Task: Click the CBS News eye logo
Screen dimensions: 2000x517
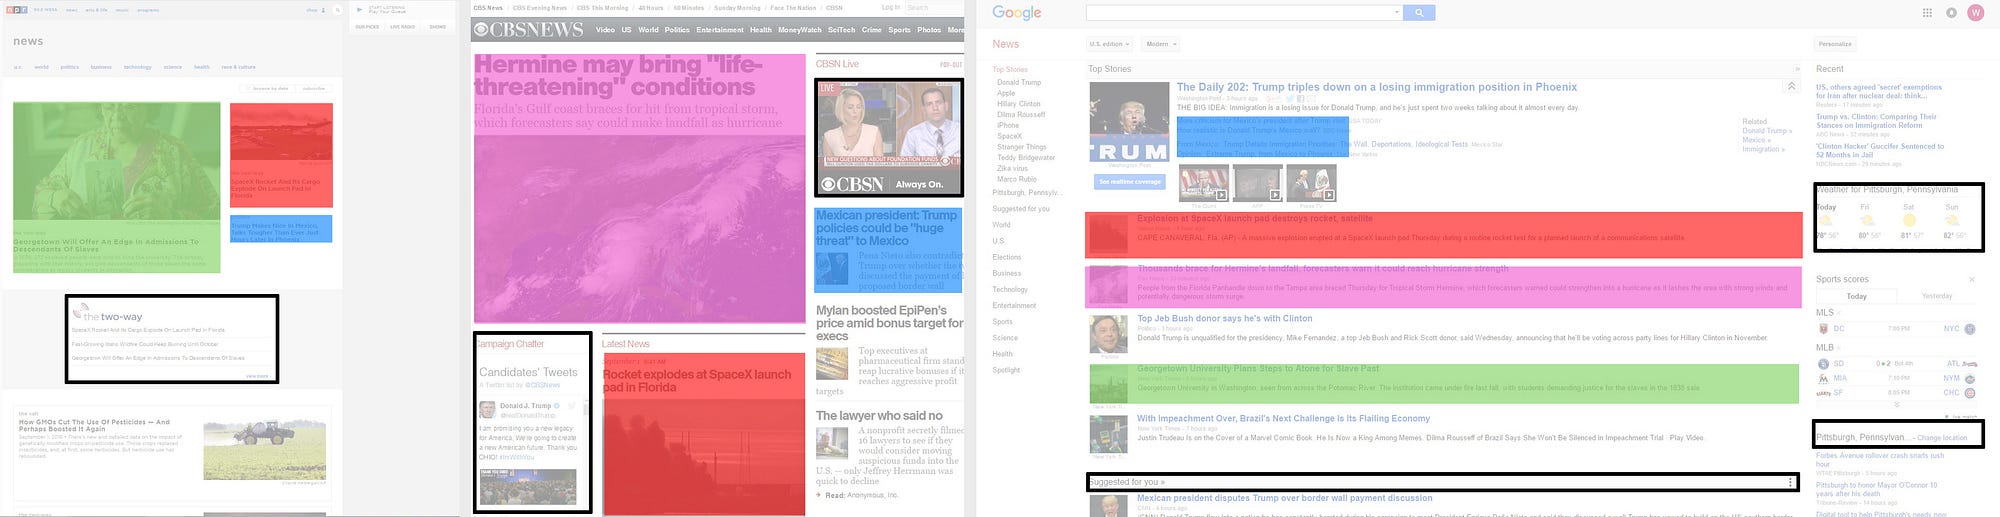Action: point(481,30)
